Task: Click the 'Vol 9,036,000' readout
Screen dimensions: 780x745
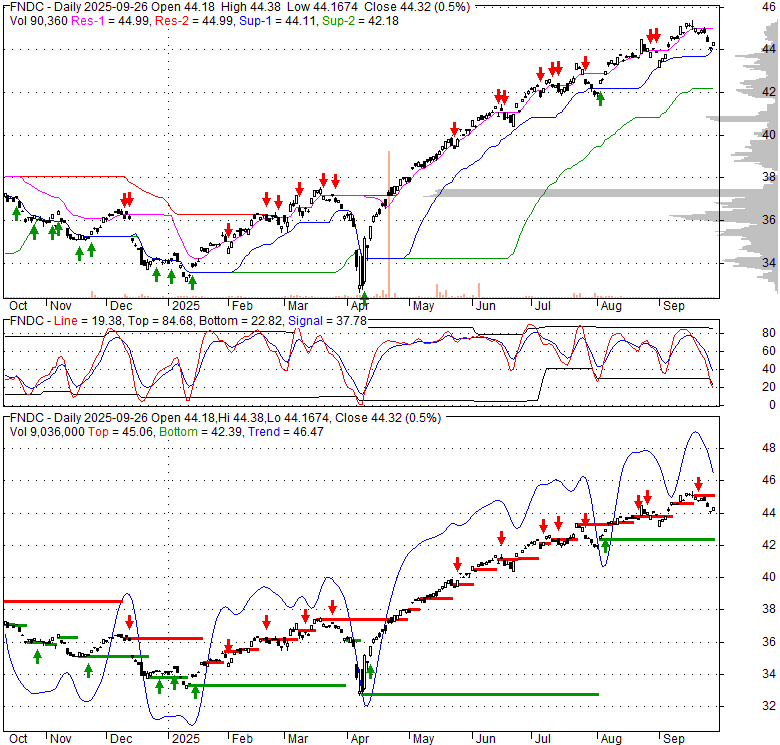Action: tap(47, 432)
